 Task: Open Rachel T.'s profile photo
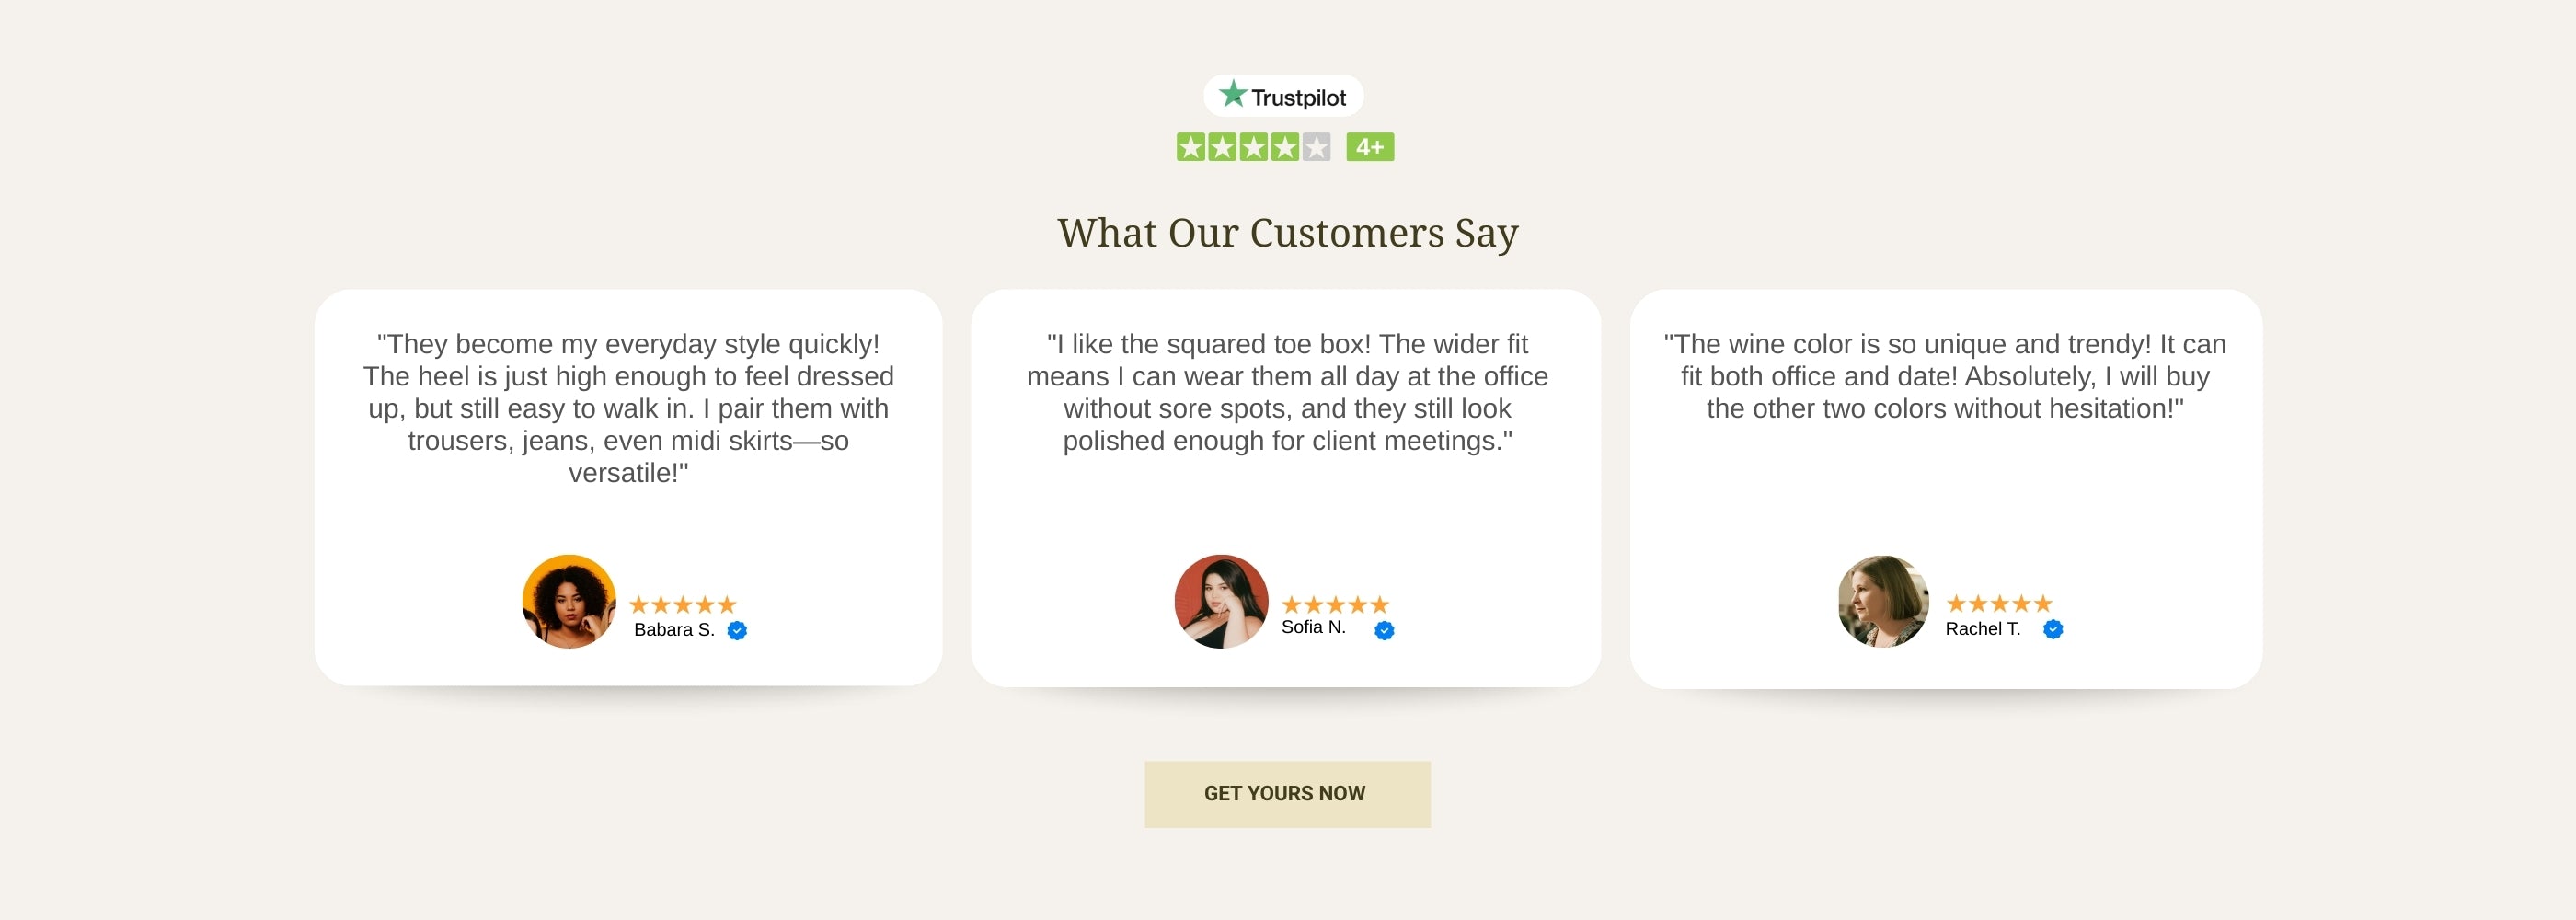[x=1883, y=601]
